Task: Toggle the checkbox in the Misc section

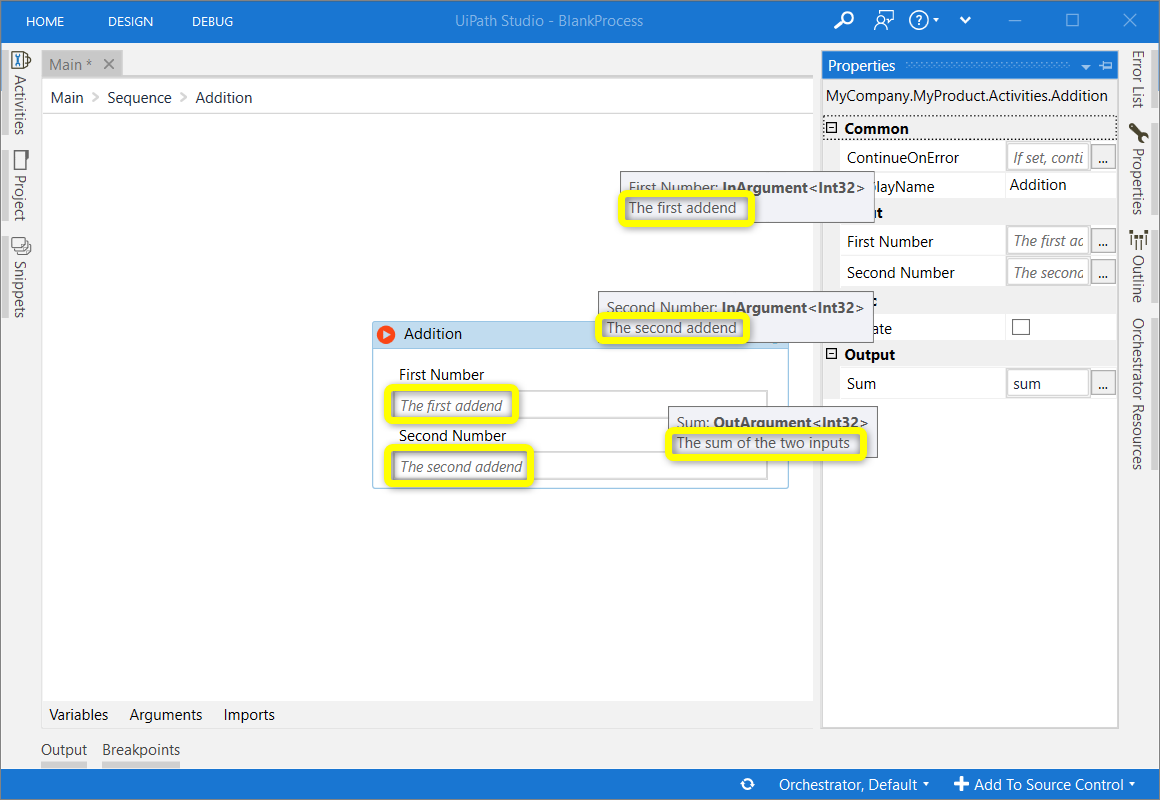Action: (1020, 327)
